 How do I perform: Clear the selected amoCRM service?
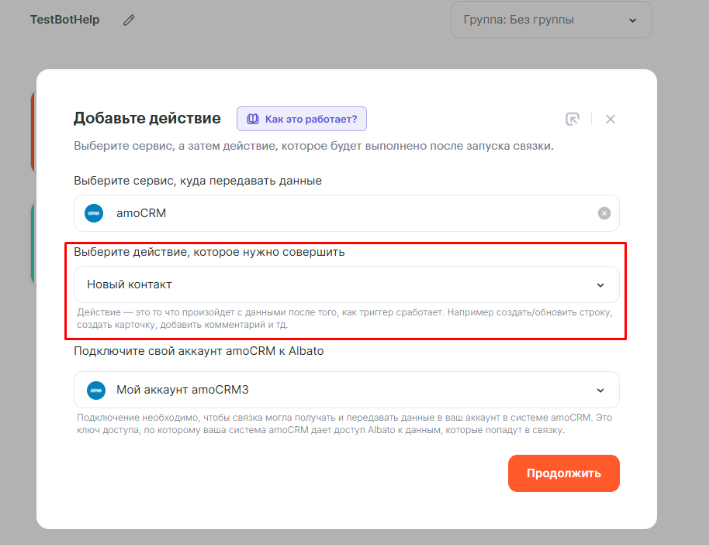[x=604, y=213]
